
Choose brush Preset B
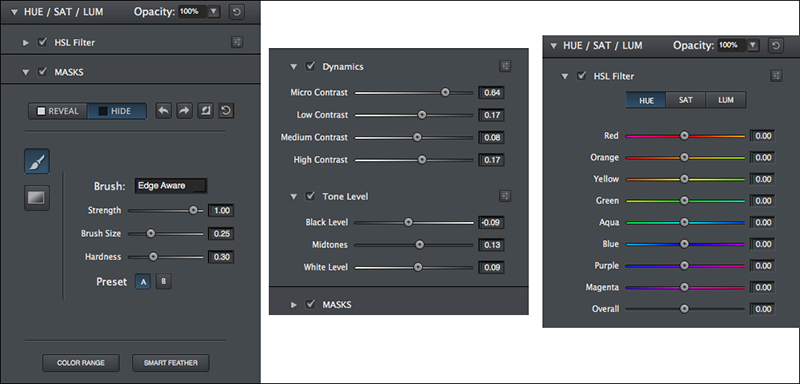click(163, 281)
